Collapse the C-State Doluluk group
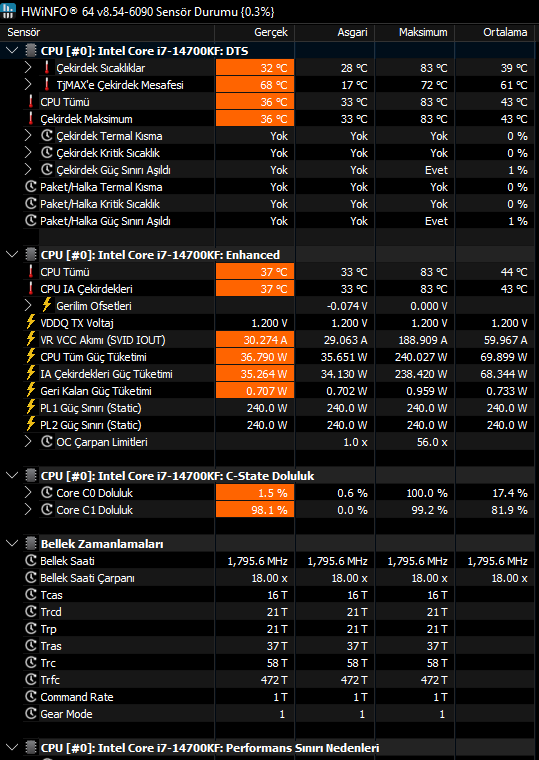The height and width of the screenshot is (760, 539). pos(13,475)
